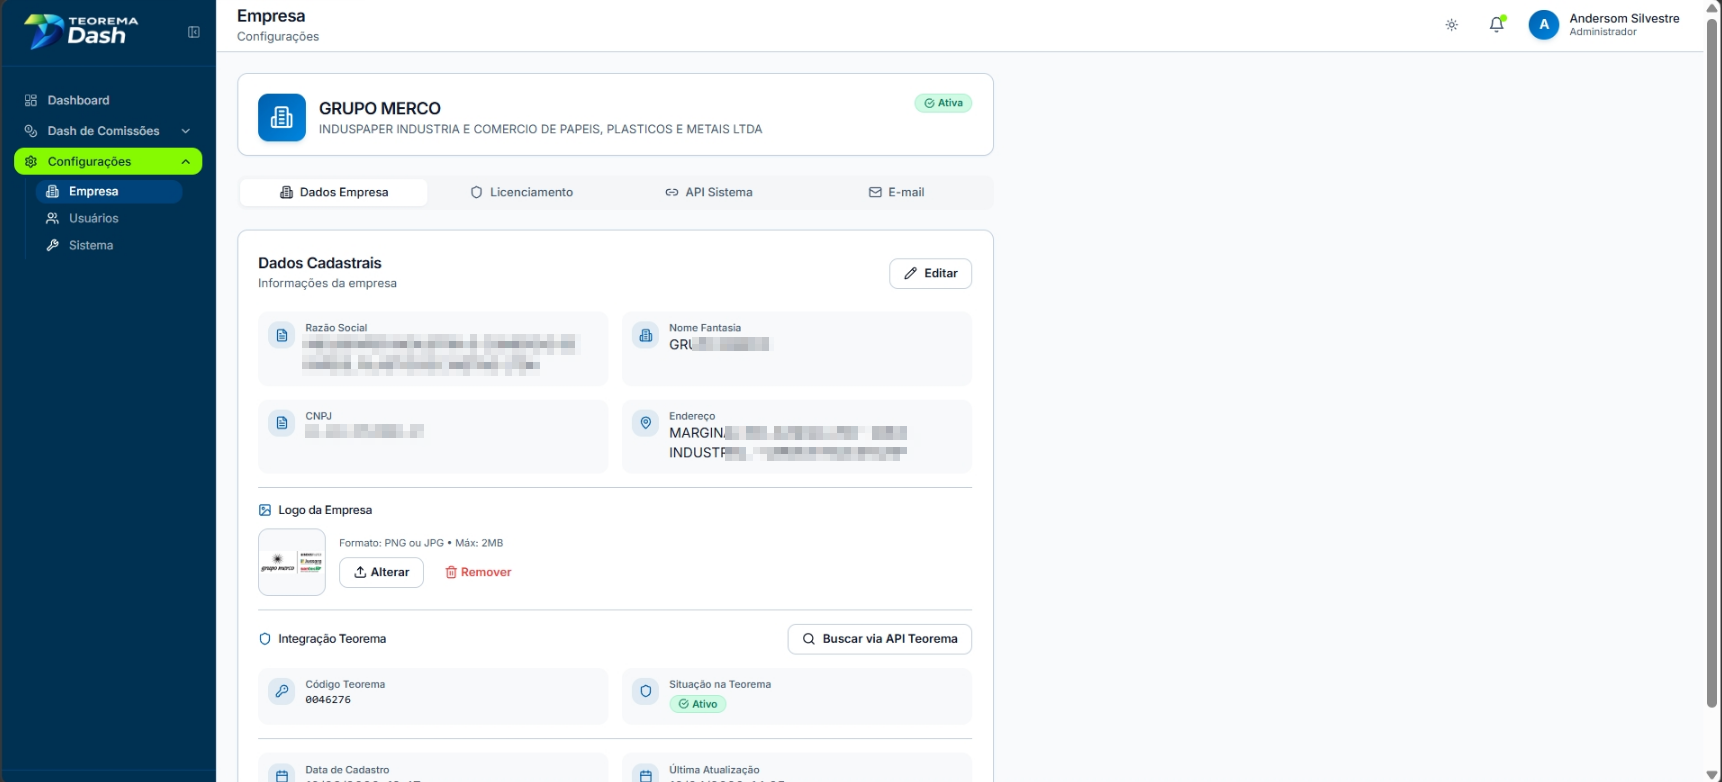The width and height of the screenshot is (1722, 782).
Task: Click the Editar button
Action: (x=930, y=273)
